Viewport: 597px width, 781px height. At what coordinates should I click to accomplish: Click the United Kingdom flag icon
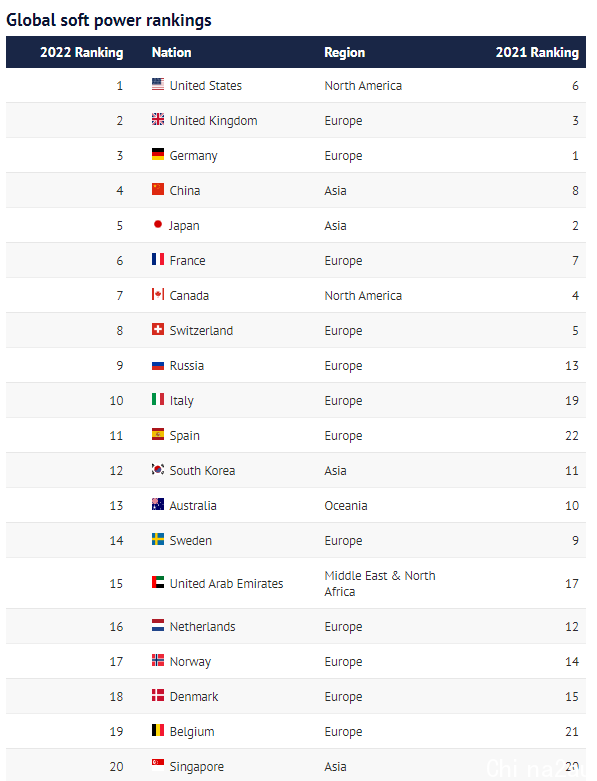pyautogui.click(x=158, y=119)
